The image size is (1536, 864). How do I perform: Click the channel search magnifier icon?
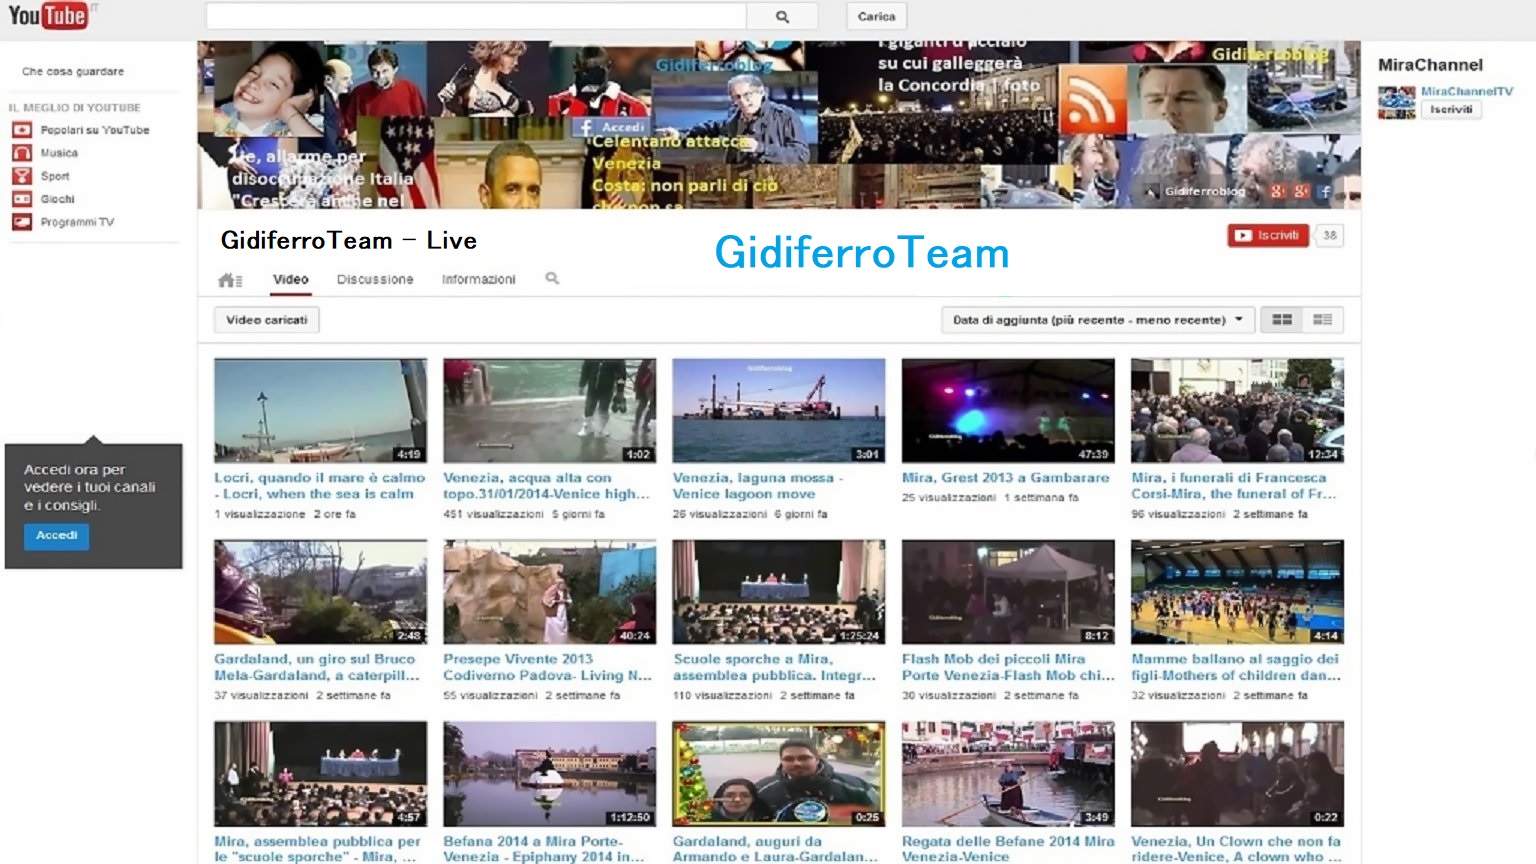click(x=552, y=279)
